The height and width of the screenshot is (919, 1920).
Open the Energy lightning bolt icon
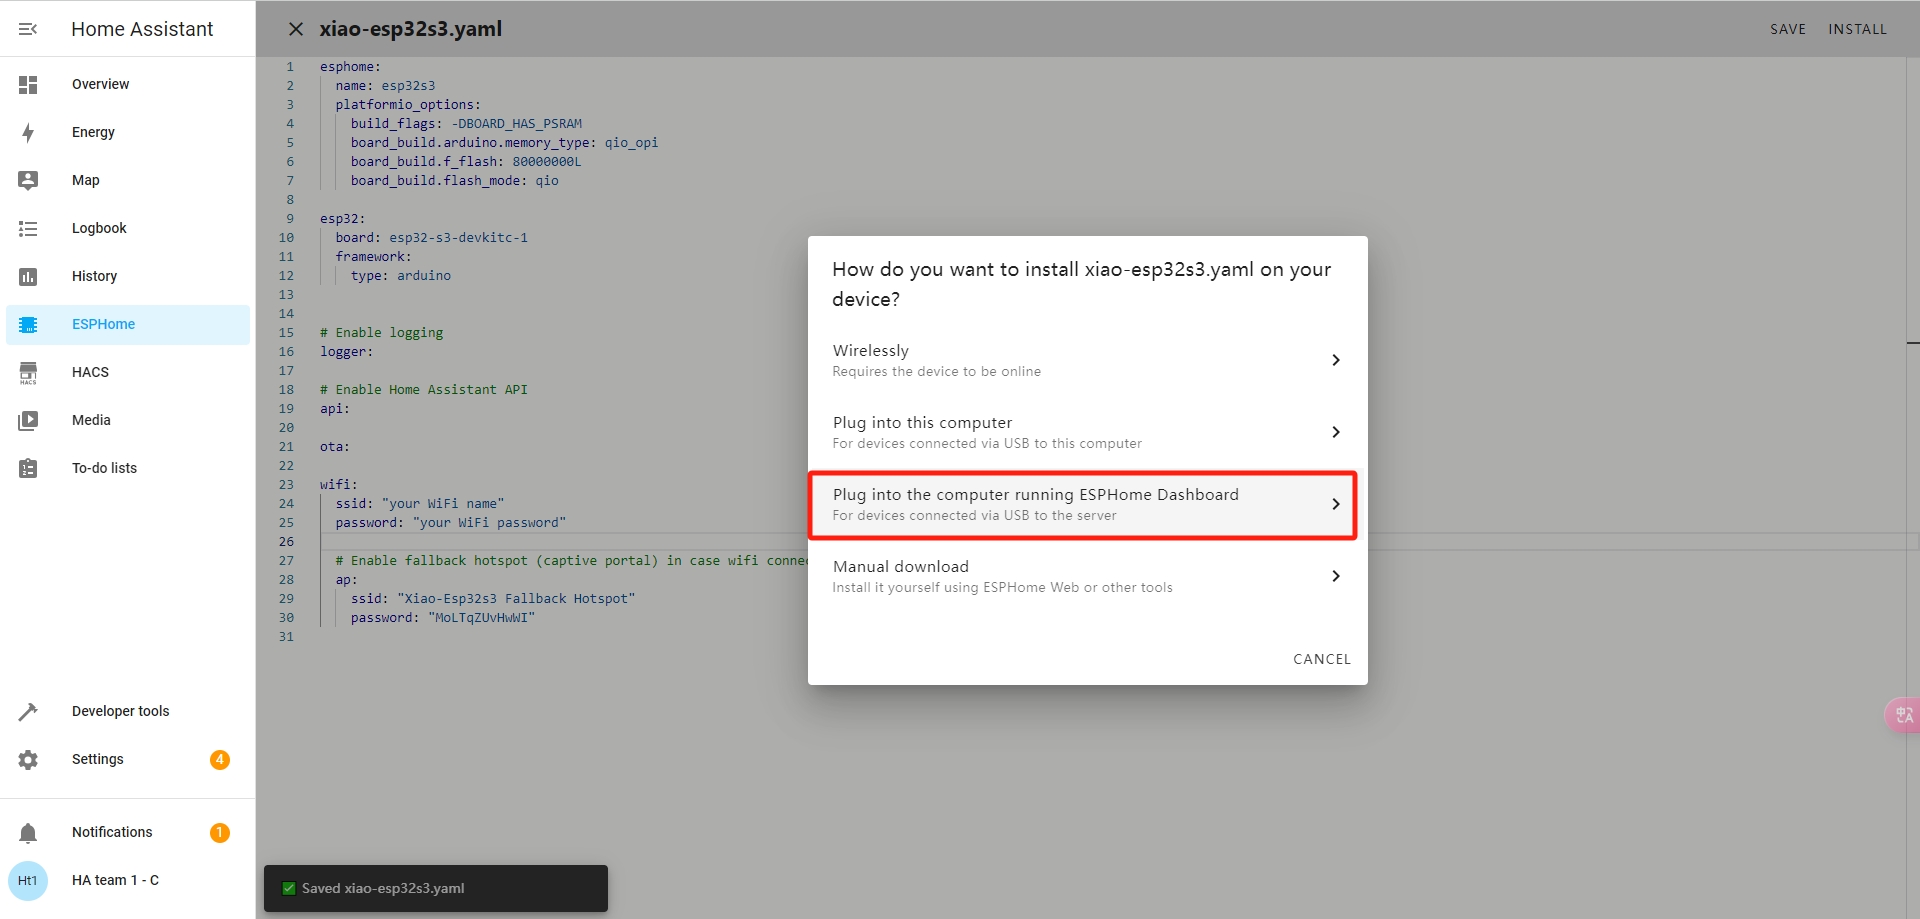pyautogui.click(x=28, y=133)
